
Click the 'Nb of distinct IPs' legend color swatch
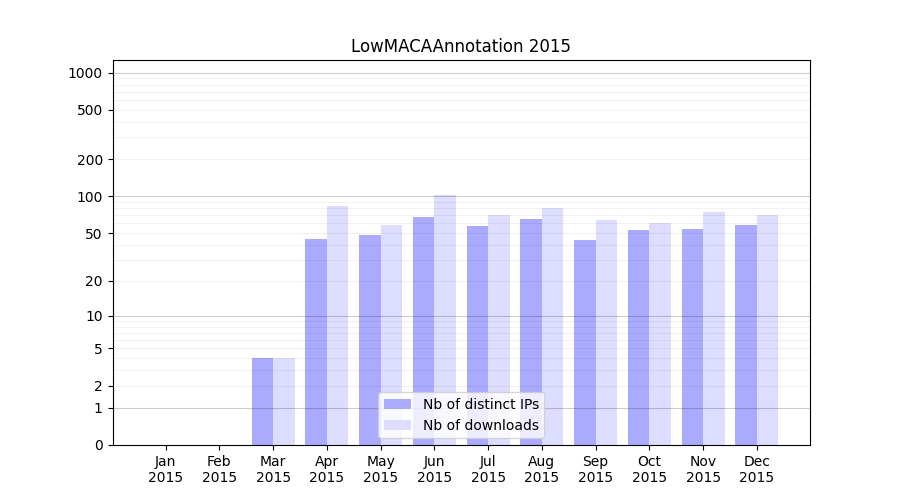[397, 404]
